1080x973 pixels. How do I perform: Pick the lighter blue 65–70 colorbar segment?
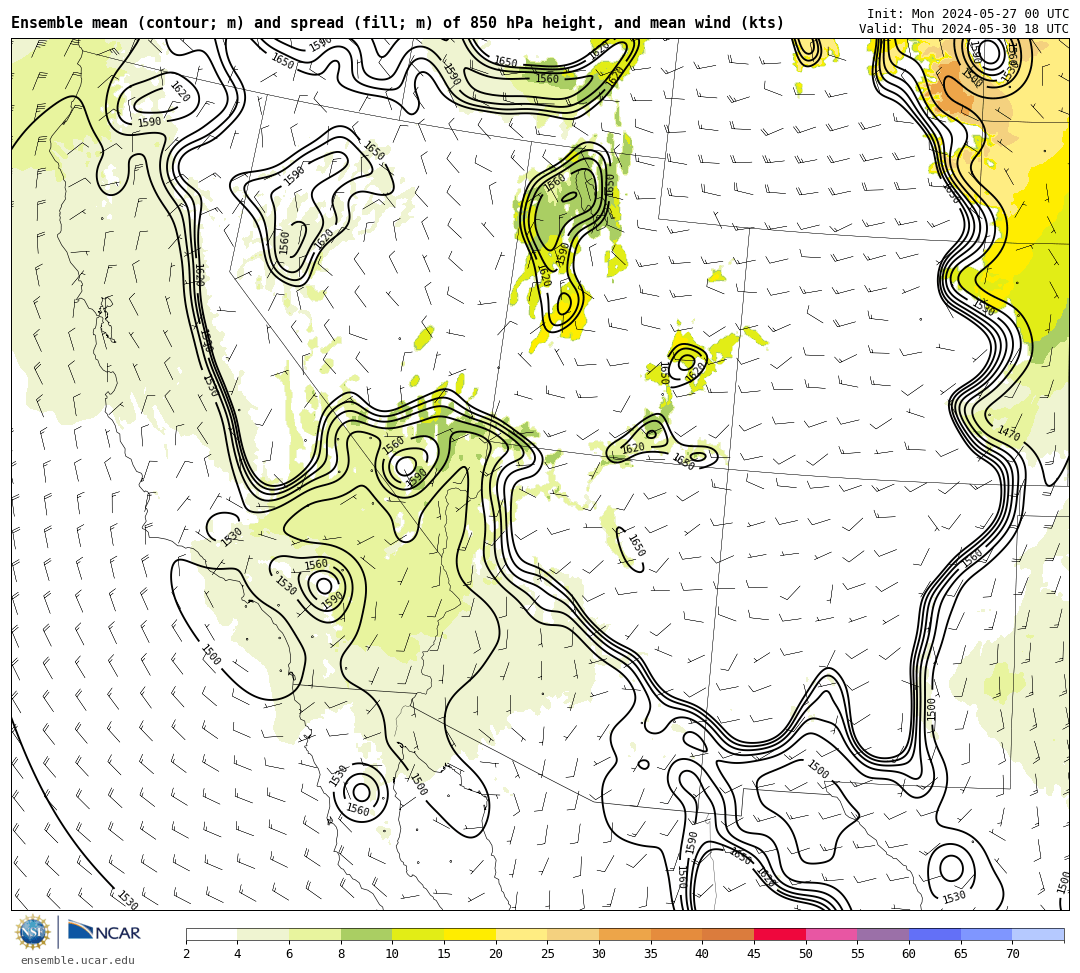(986, 934)
